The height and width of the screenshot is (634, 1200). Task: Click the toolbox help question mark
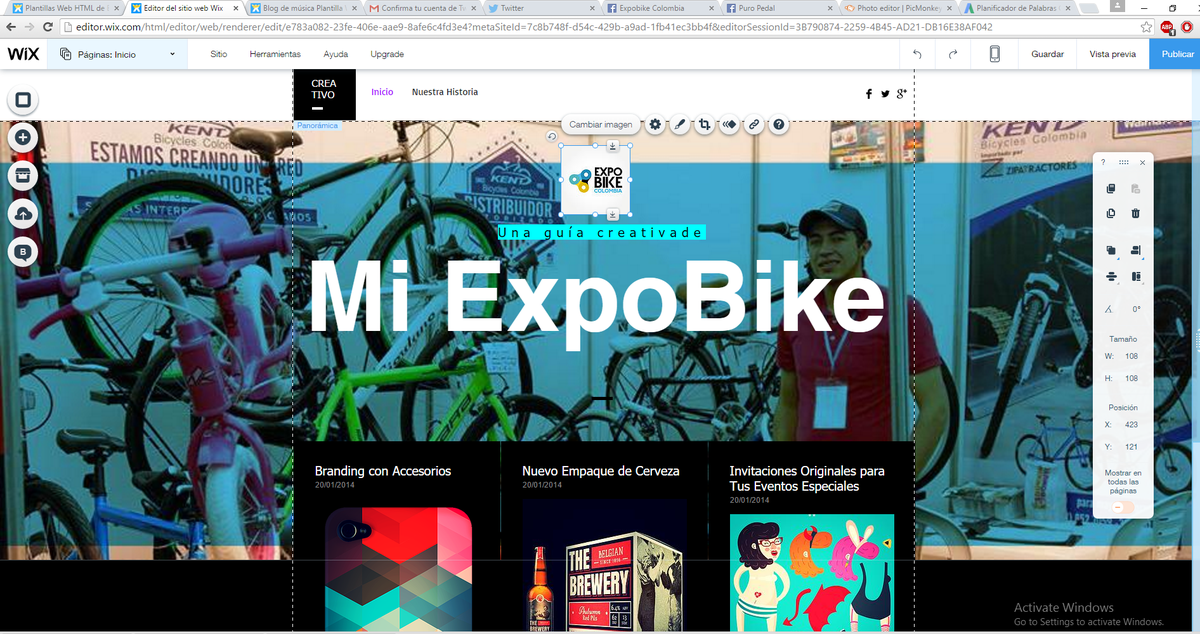1104,162
